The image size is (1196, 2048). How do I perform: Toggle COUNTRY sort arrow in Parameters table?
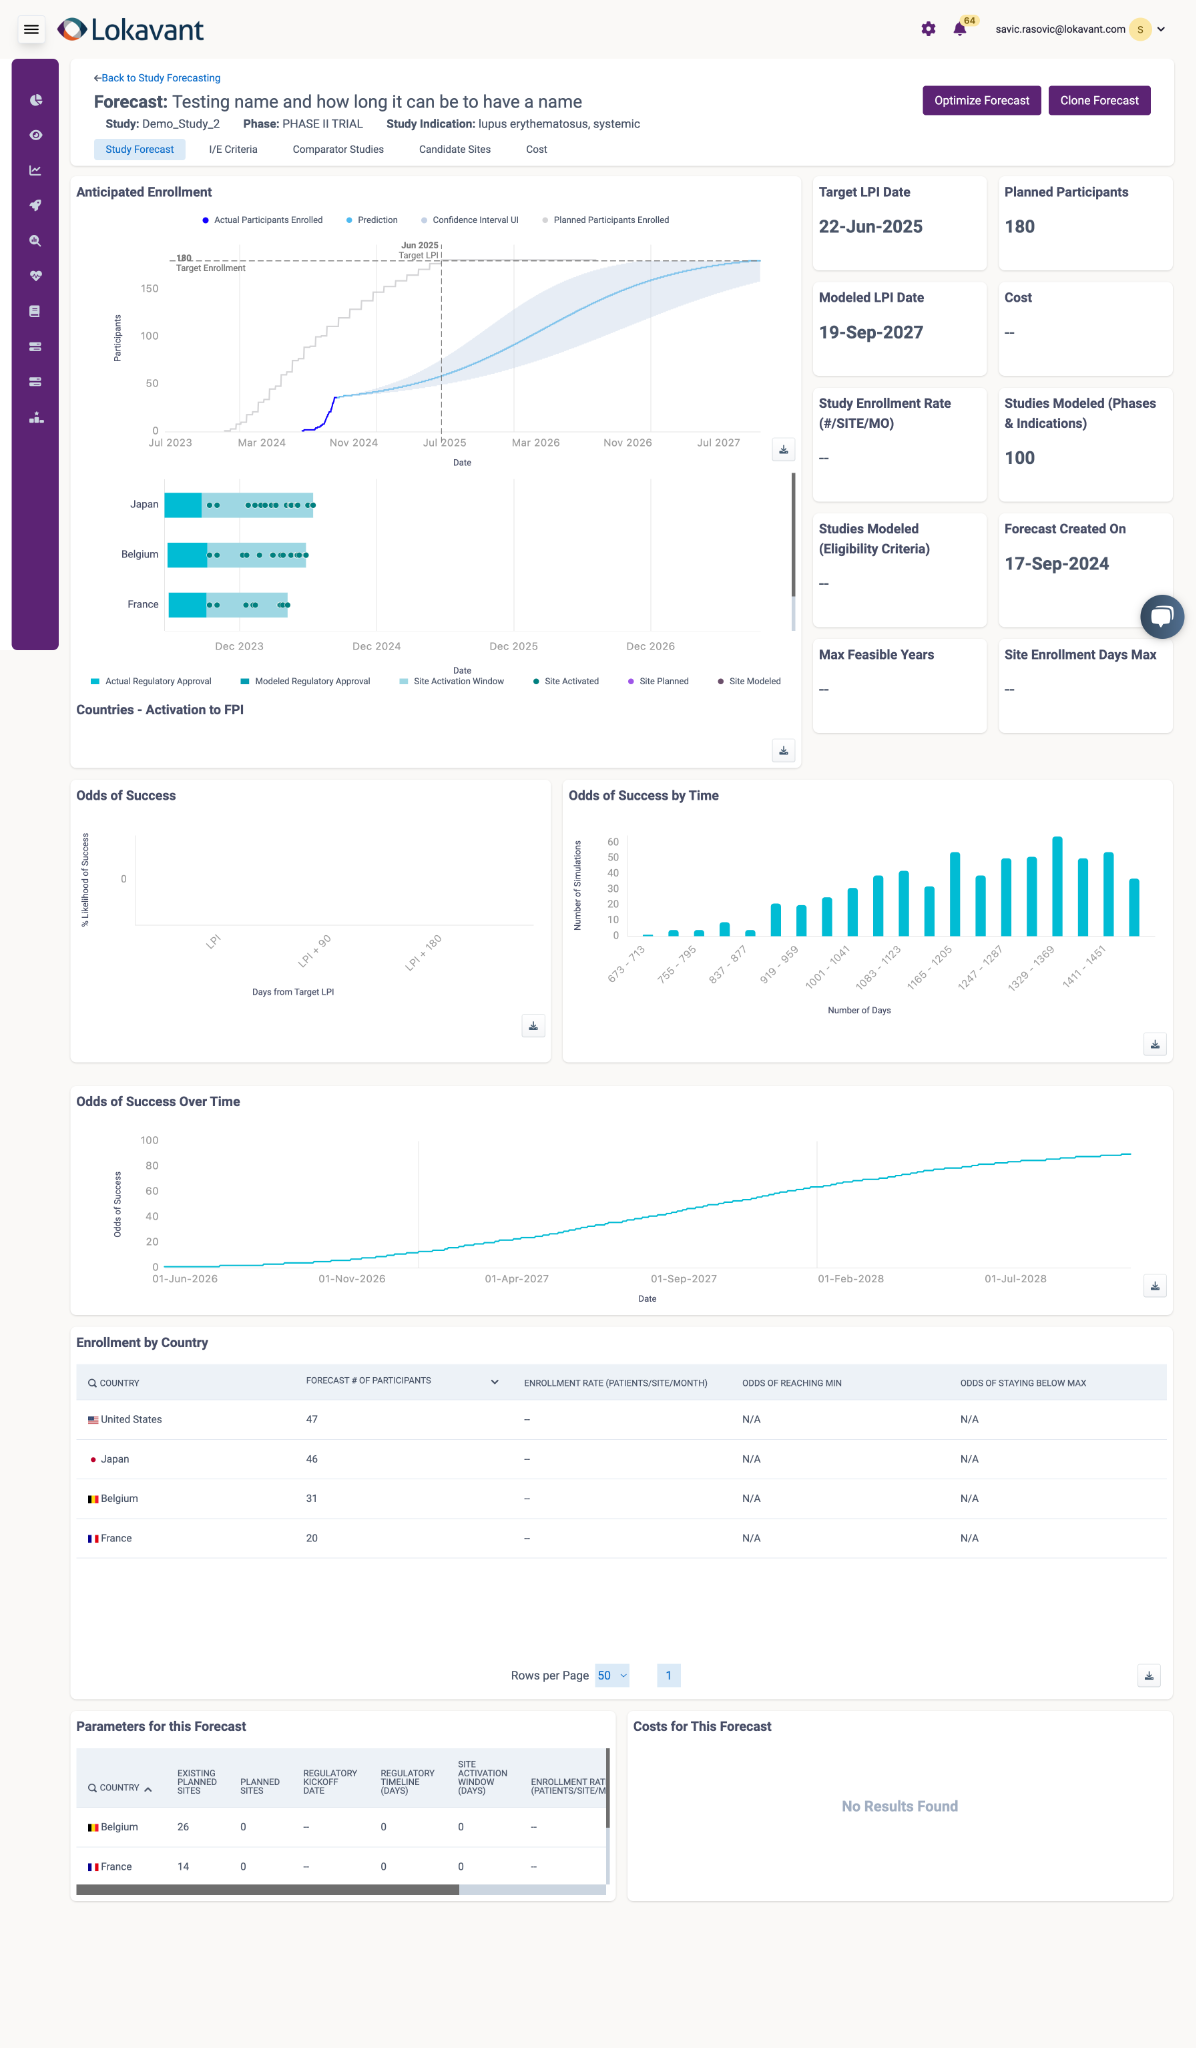148,1789
